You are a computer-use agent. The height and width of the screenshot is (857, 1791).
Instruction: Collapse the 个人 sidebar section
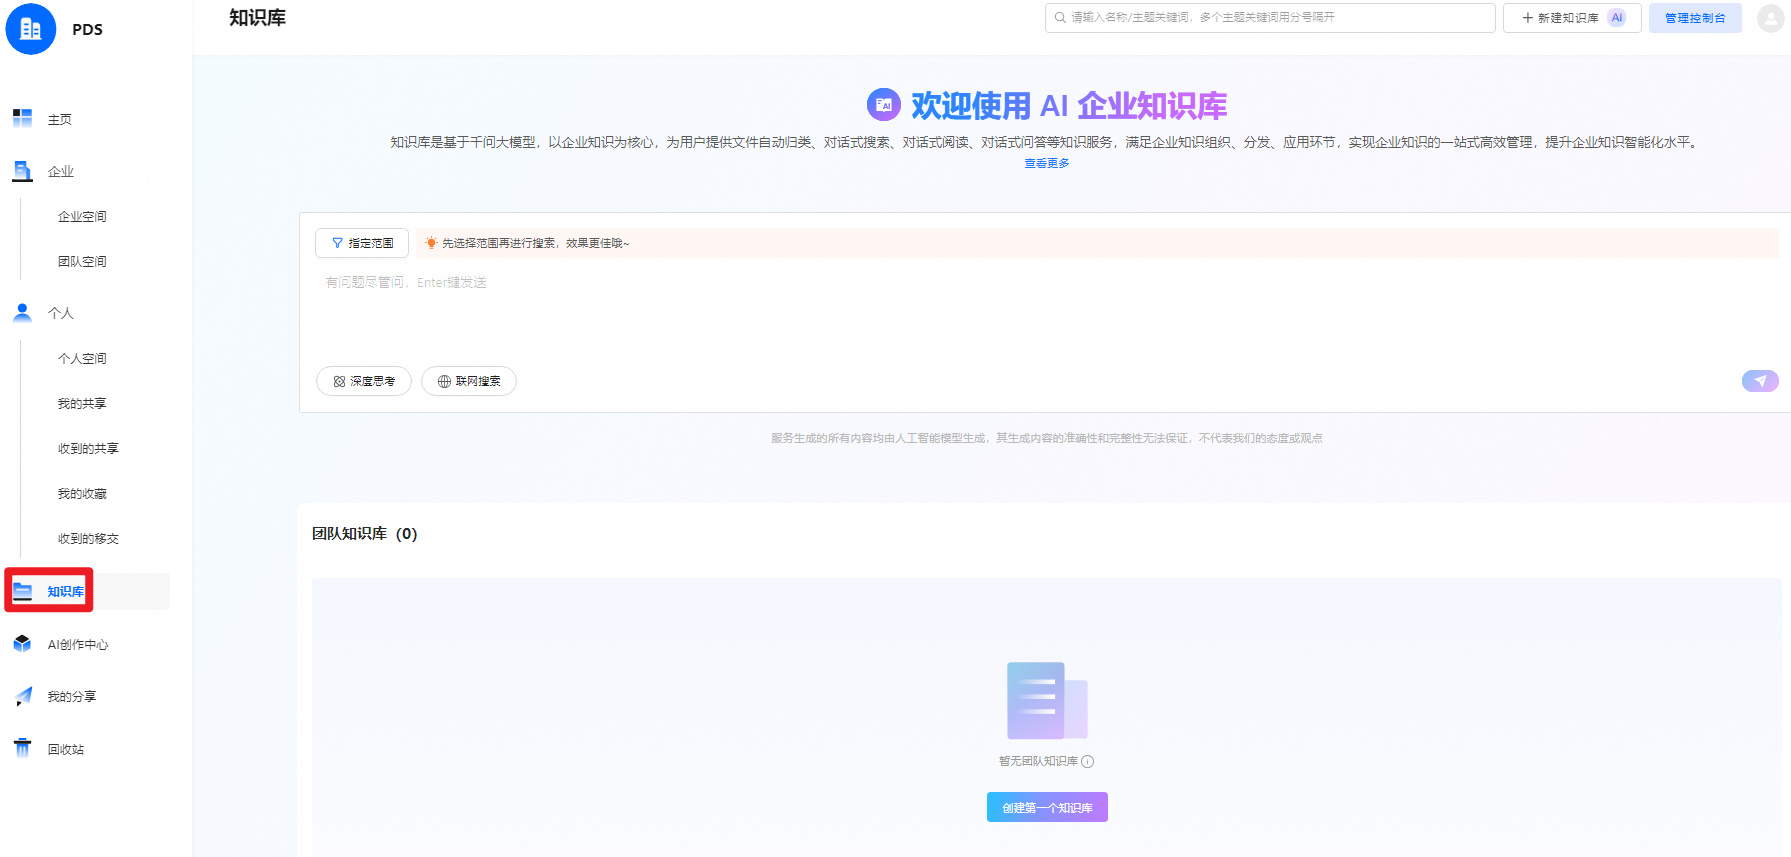(x=61, y=314)
